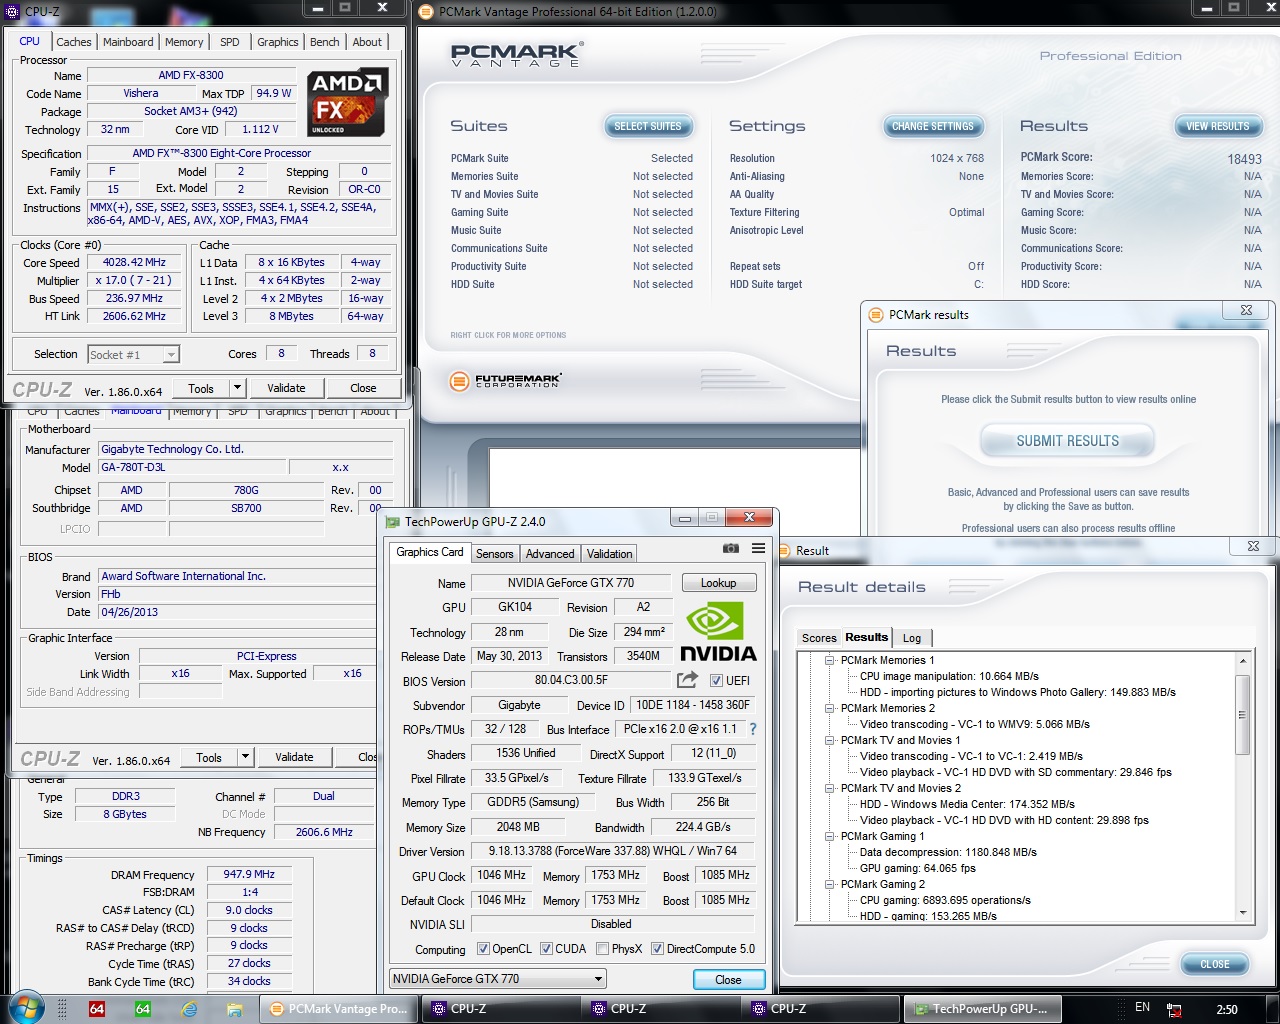Click the Gaming Suite row in Suites

[572, 212]
